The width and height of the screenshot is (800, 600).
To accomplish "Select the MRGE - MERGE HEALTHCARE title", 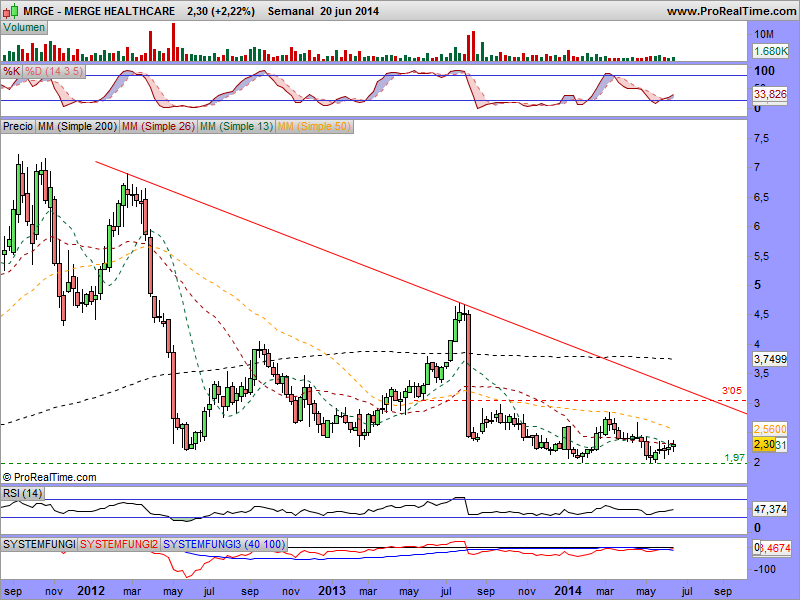I will click(x=99, y=11).
